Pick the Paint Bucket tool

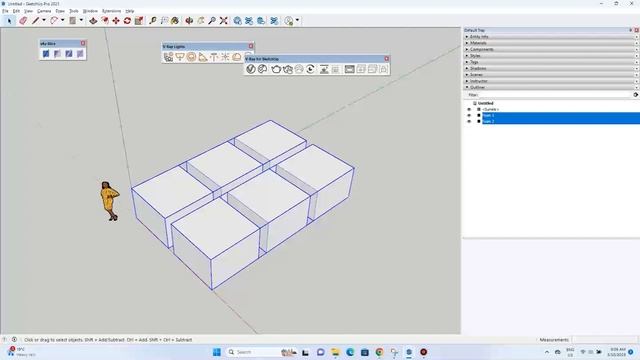click(175, 20)
